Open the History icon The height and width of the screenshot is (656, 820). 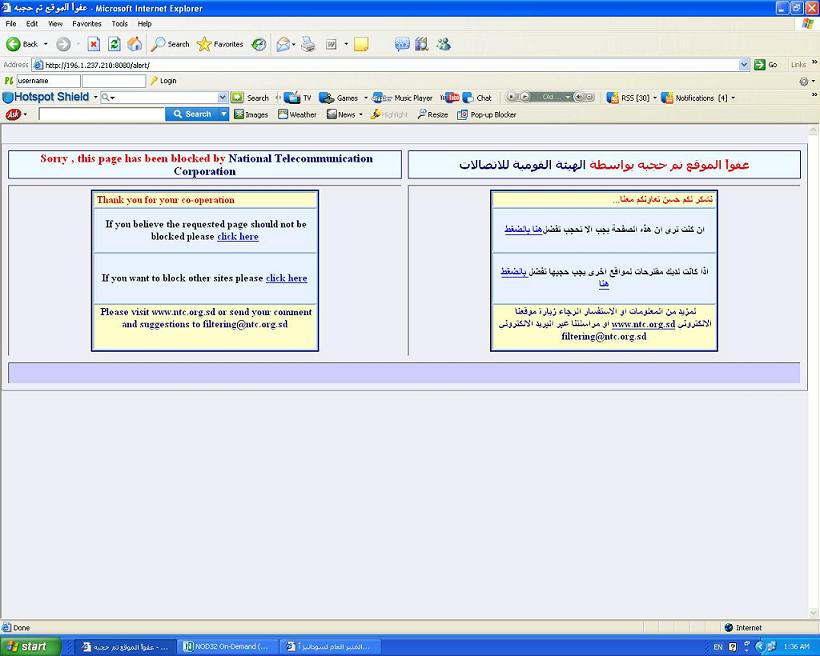tap(259, 44)
